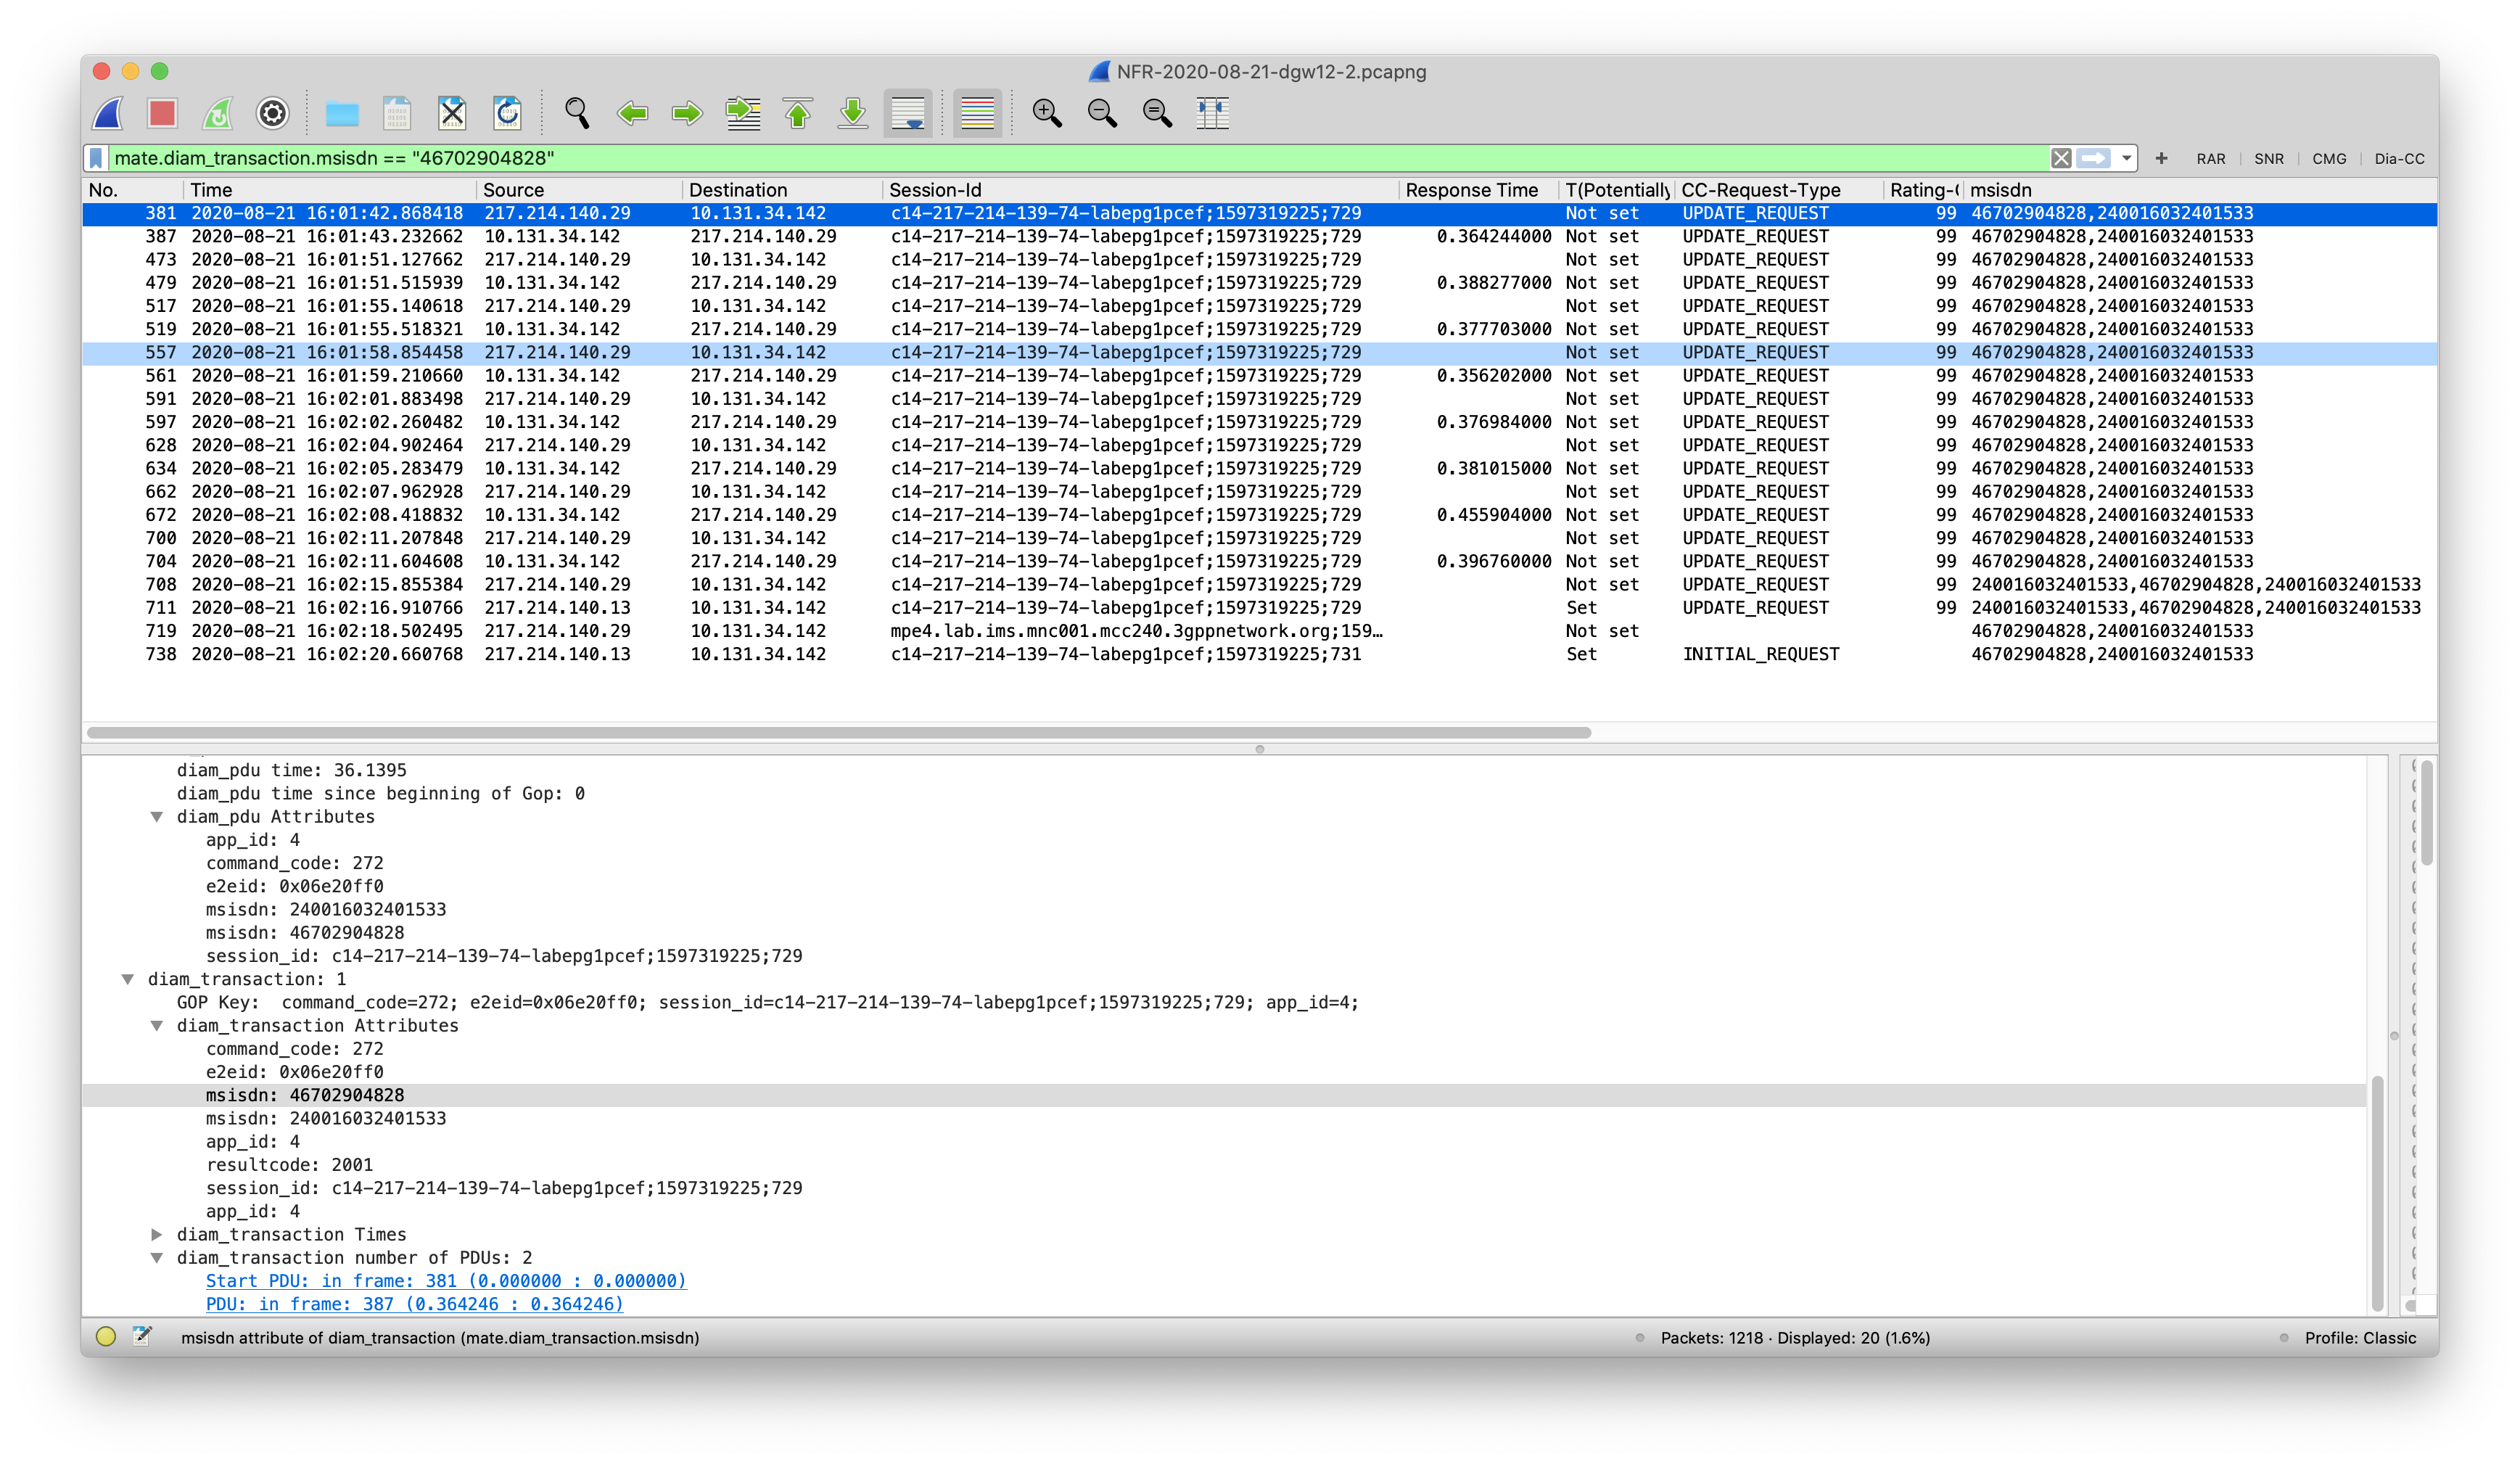The width and height of the screenshot is (2520, 1464).
Task: Collapse the diam_pdu Attributes tree node
Action: click(x=157, y=817)
